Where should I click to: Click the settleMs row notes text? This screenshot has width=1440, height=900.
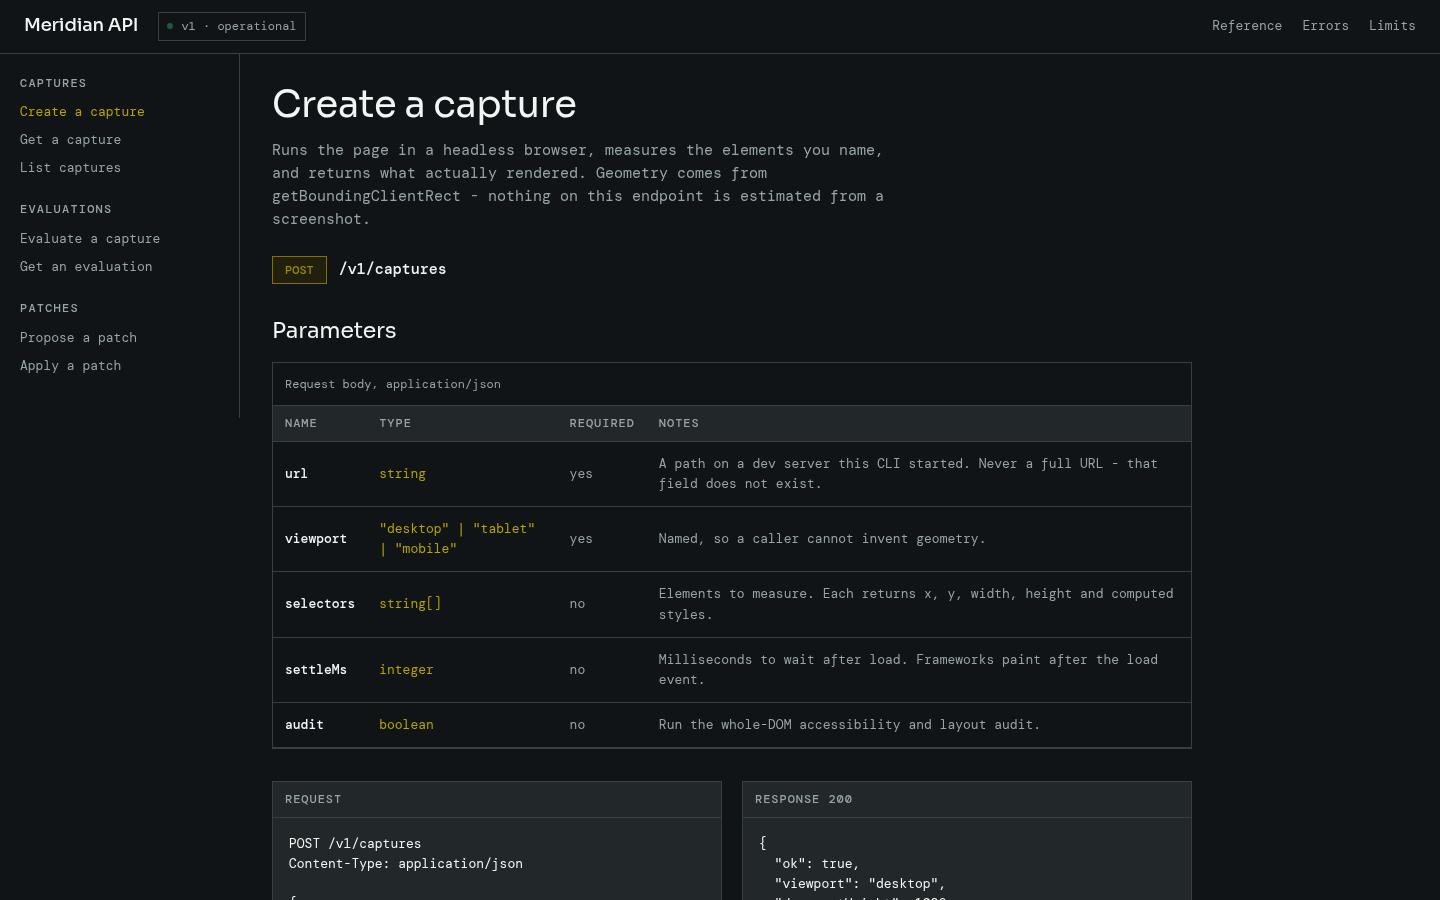pos(908,670)
